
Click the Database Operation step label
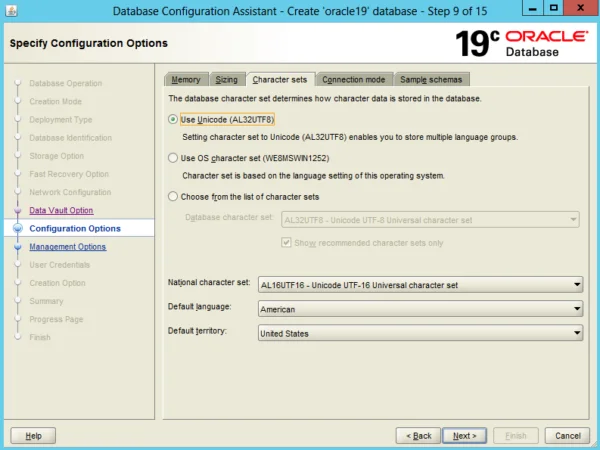(x=66, y=83)
